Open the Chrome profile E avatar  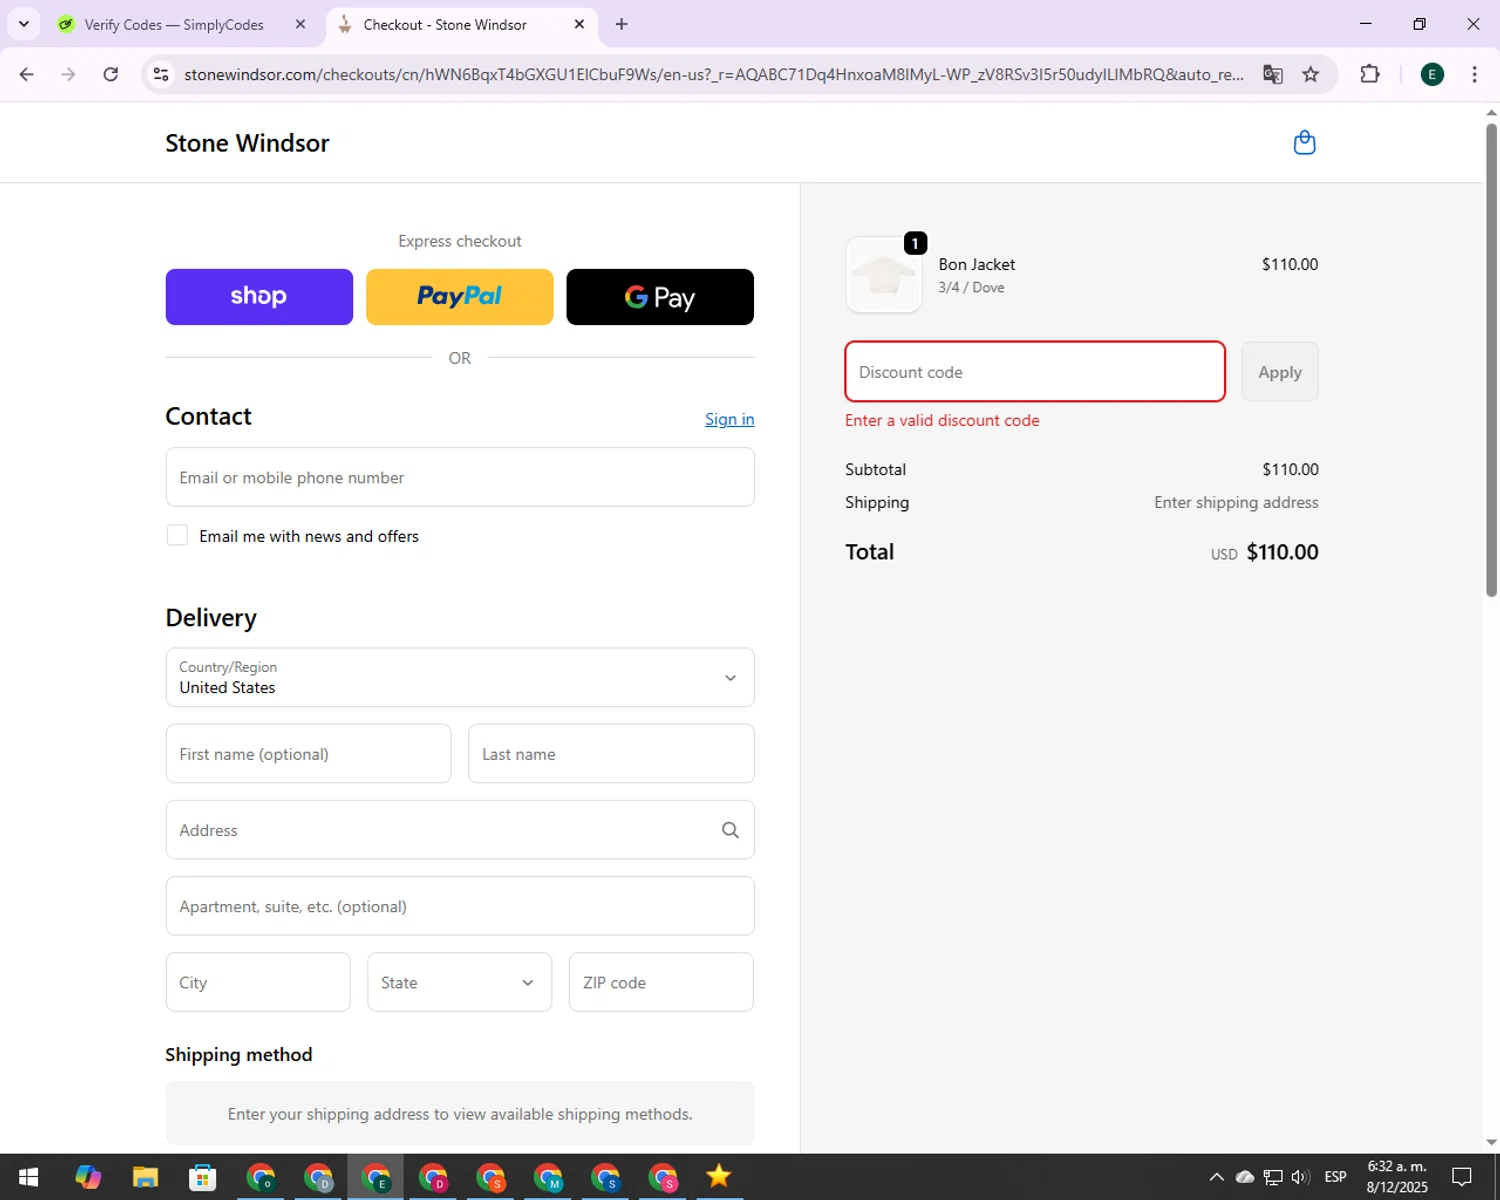[x=1432, y=74]
